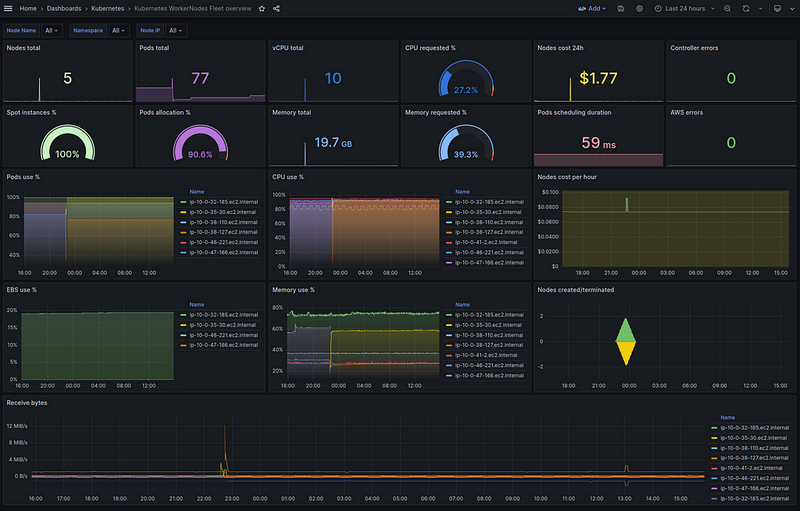Screen dimensions: 800x511
Task: Toggle ip-10-0-35-30 series in CPU use legend
Action: point(488,212)
